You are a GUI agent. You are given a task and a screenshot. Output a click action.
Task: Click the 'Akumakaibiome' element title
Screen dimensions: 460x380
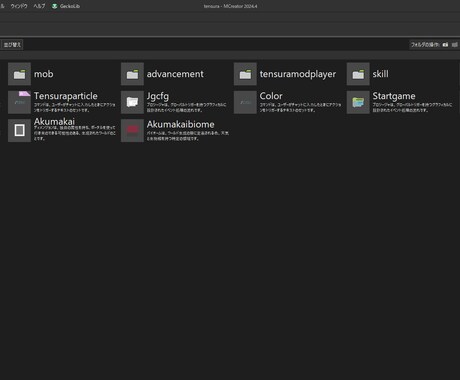click(180, 124)
